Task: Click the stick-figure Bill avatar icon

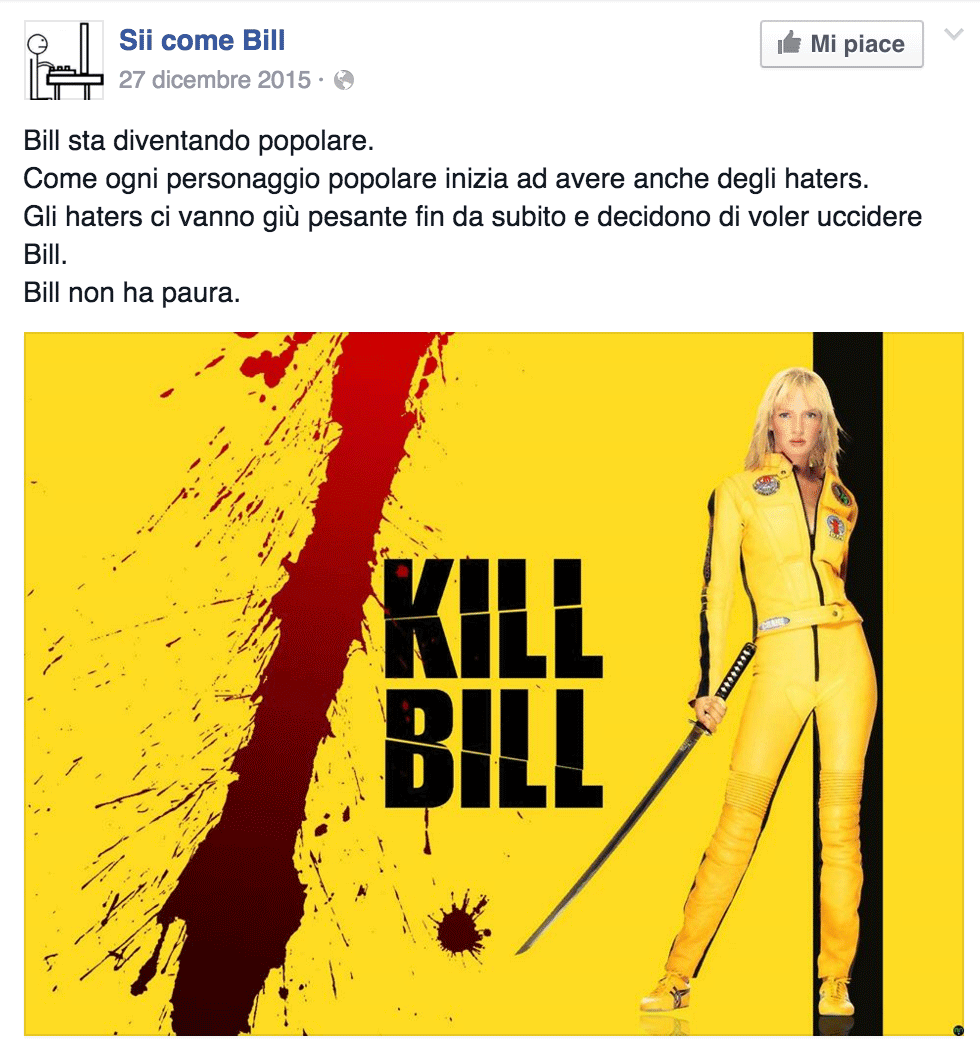Action: [64, 60]
